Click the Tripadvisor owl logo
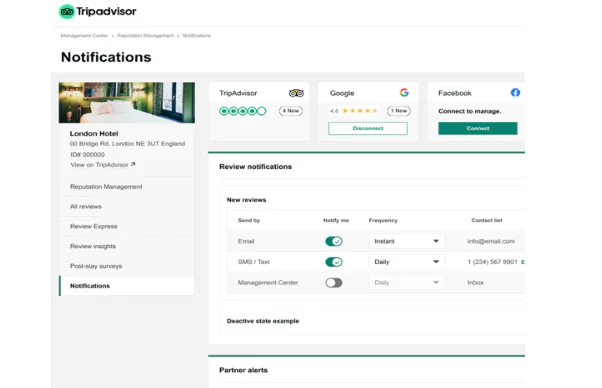 point(66,12)
